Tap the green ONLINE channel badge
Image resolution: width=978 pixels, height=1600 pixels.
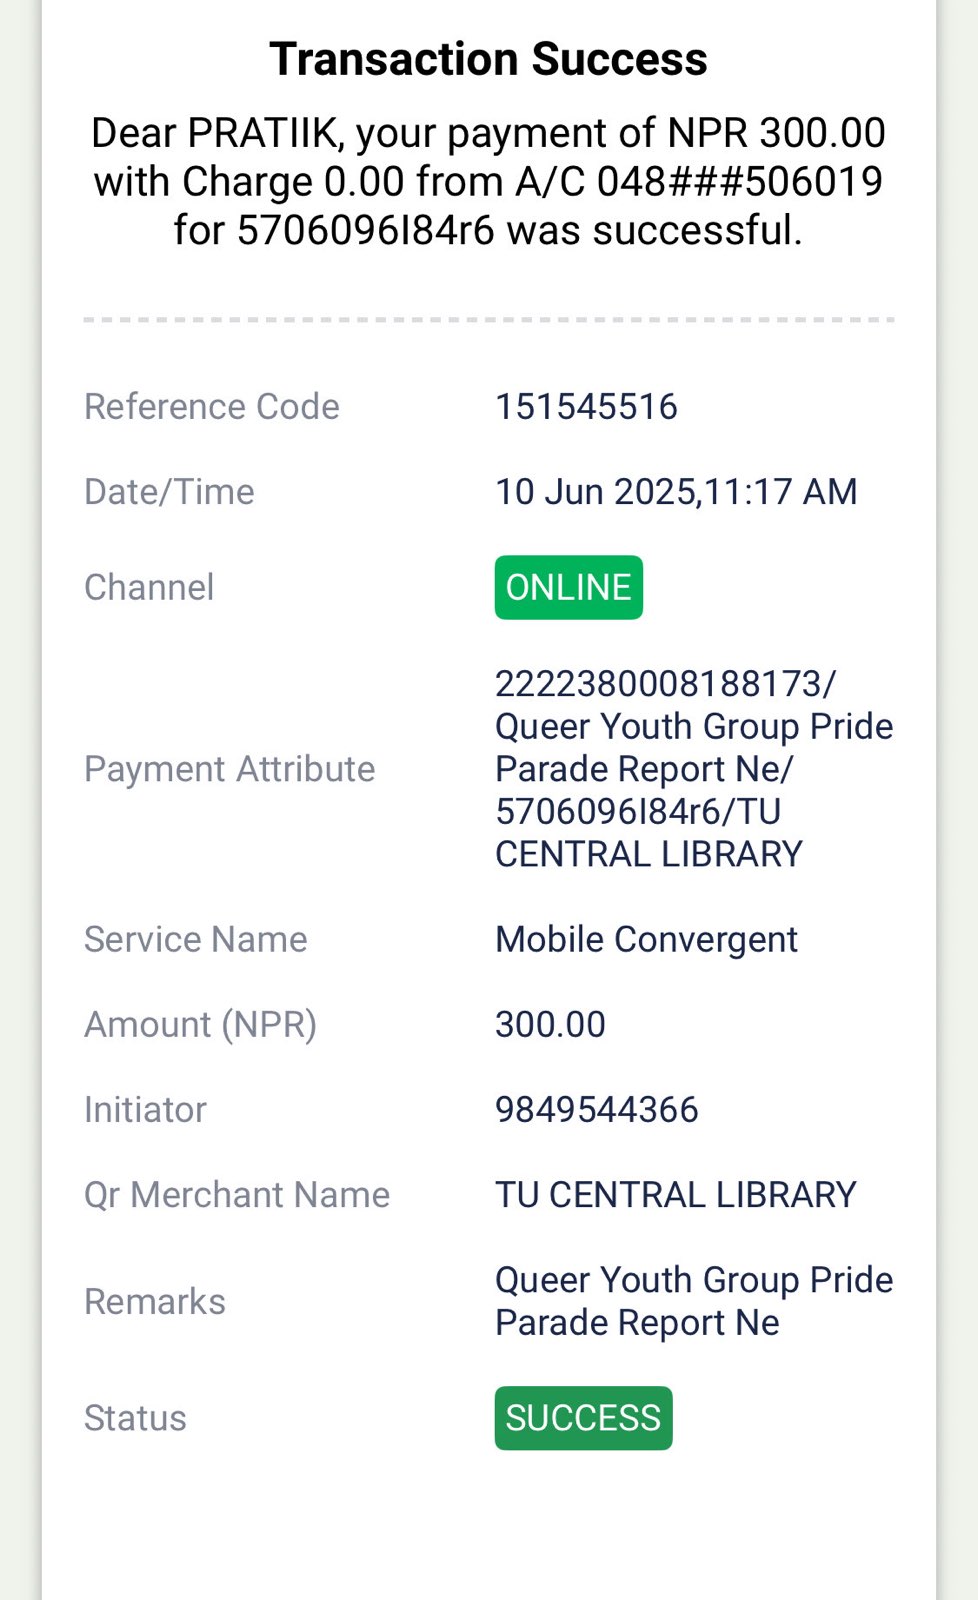click(568, 587)
